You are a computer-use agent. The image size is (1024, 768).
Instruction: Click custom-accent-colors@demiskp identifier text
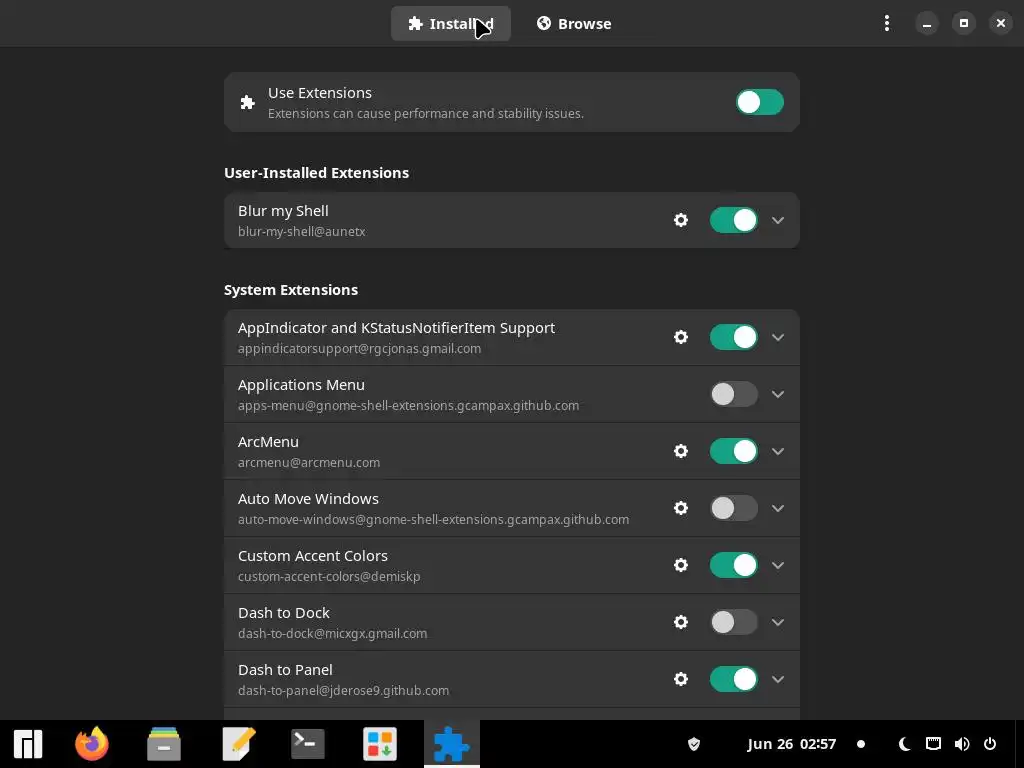[x=329, y=577]
